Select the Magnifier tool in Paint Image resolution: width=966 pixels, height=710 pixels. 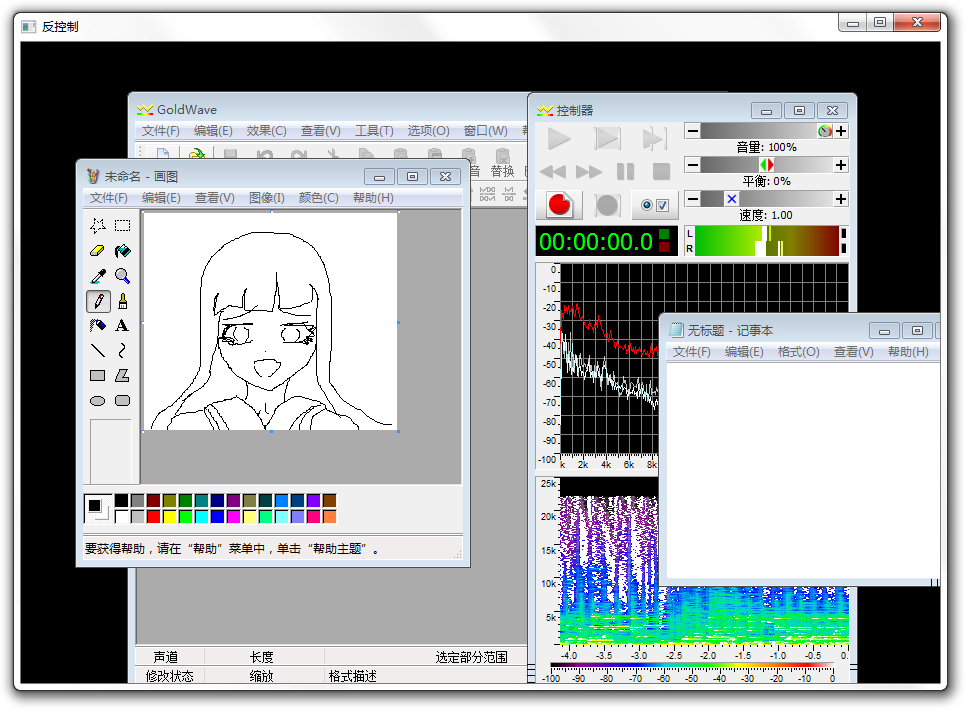pos(123,276)
